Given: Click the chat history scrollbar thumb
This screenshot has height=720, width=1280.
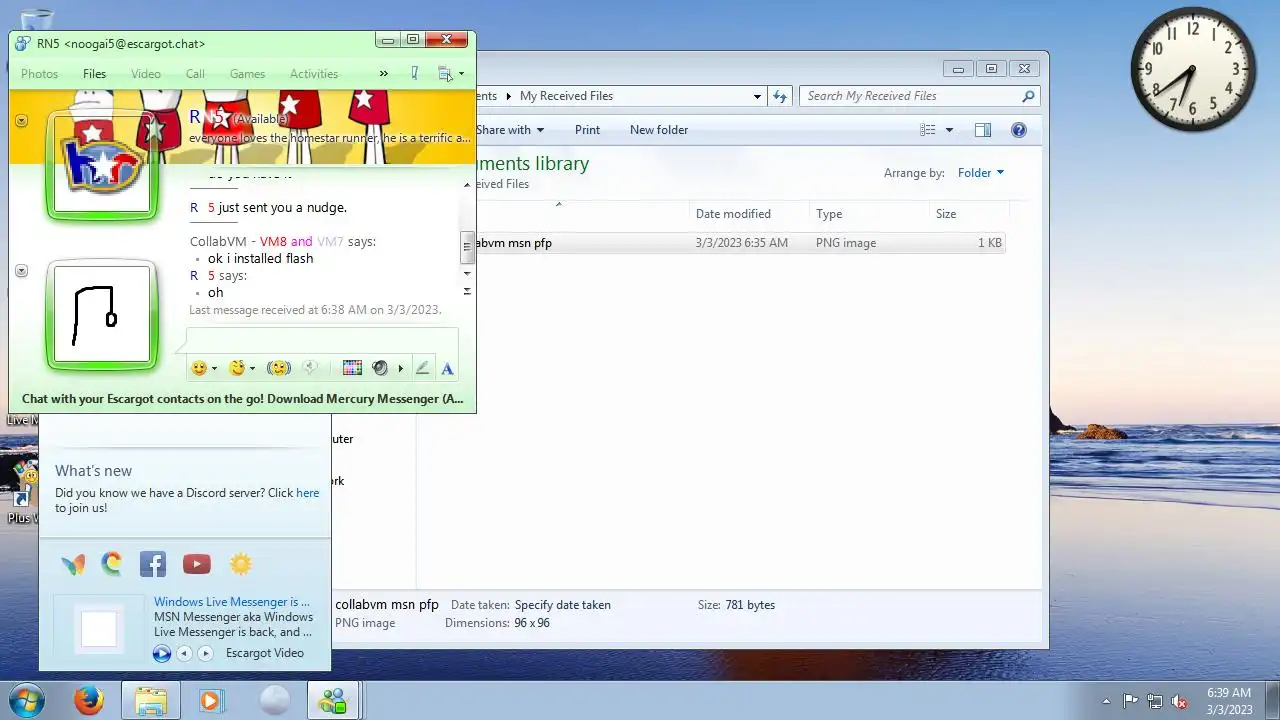Looking at the screenshot, I should click(466, 248).
